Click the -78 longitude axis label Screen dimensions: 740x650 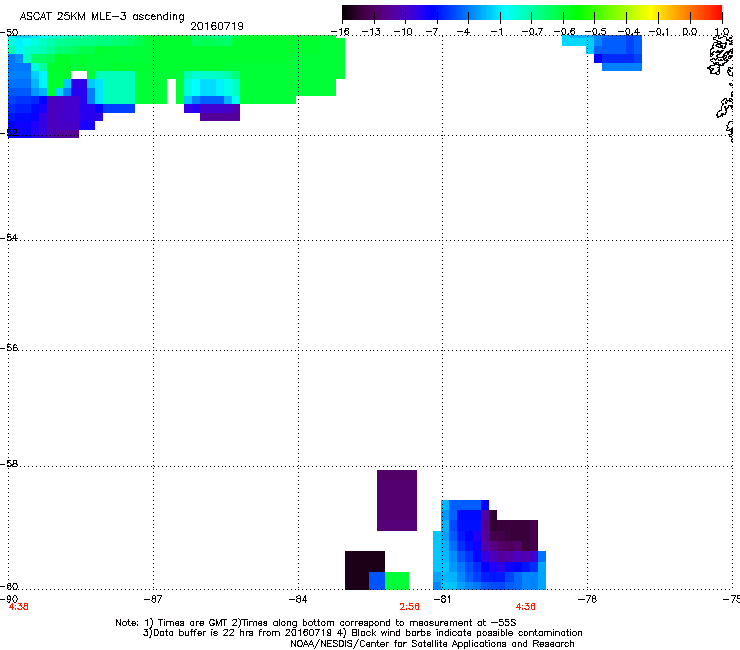pyautogui.click(x=587, y=599)
